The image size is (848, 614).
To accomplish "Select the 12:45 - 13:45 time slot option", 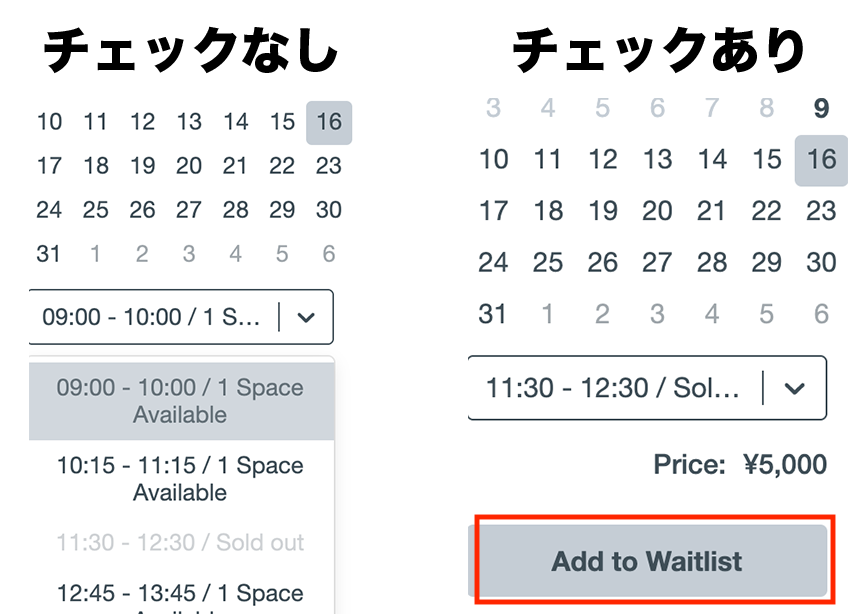I will [180, 596].
